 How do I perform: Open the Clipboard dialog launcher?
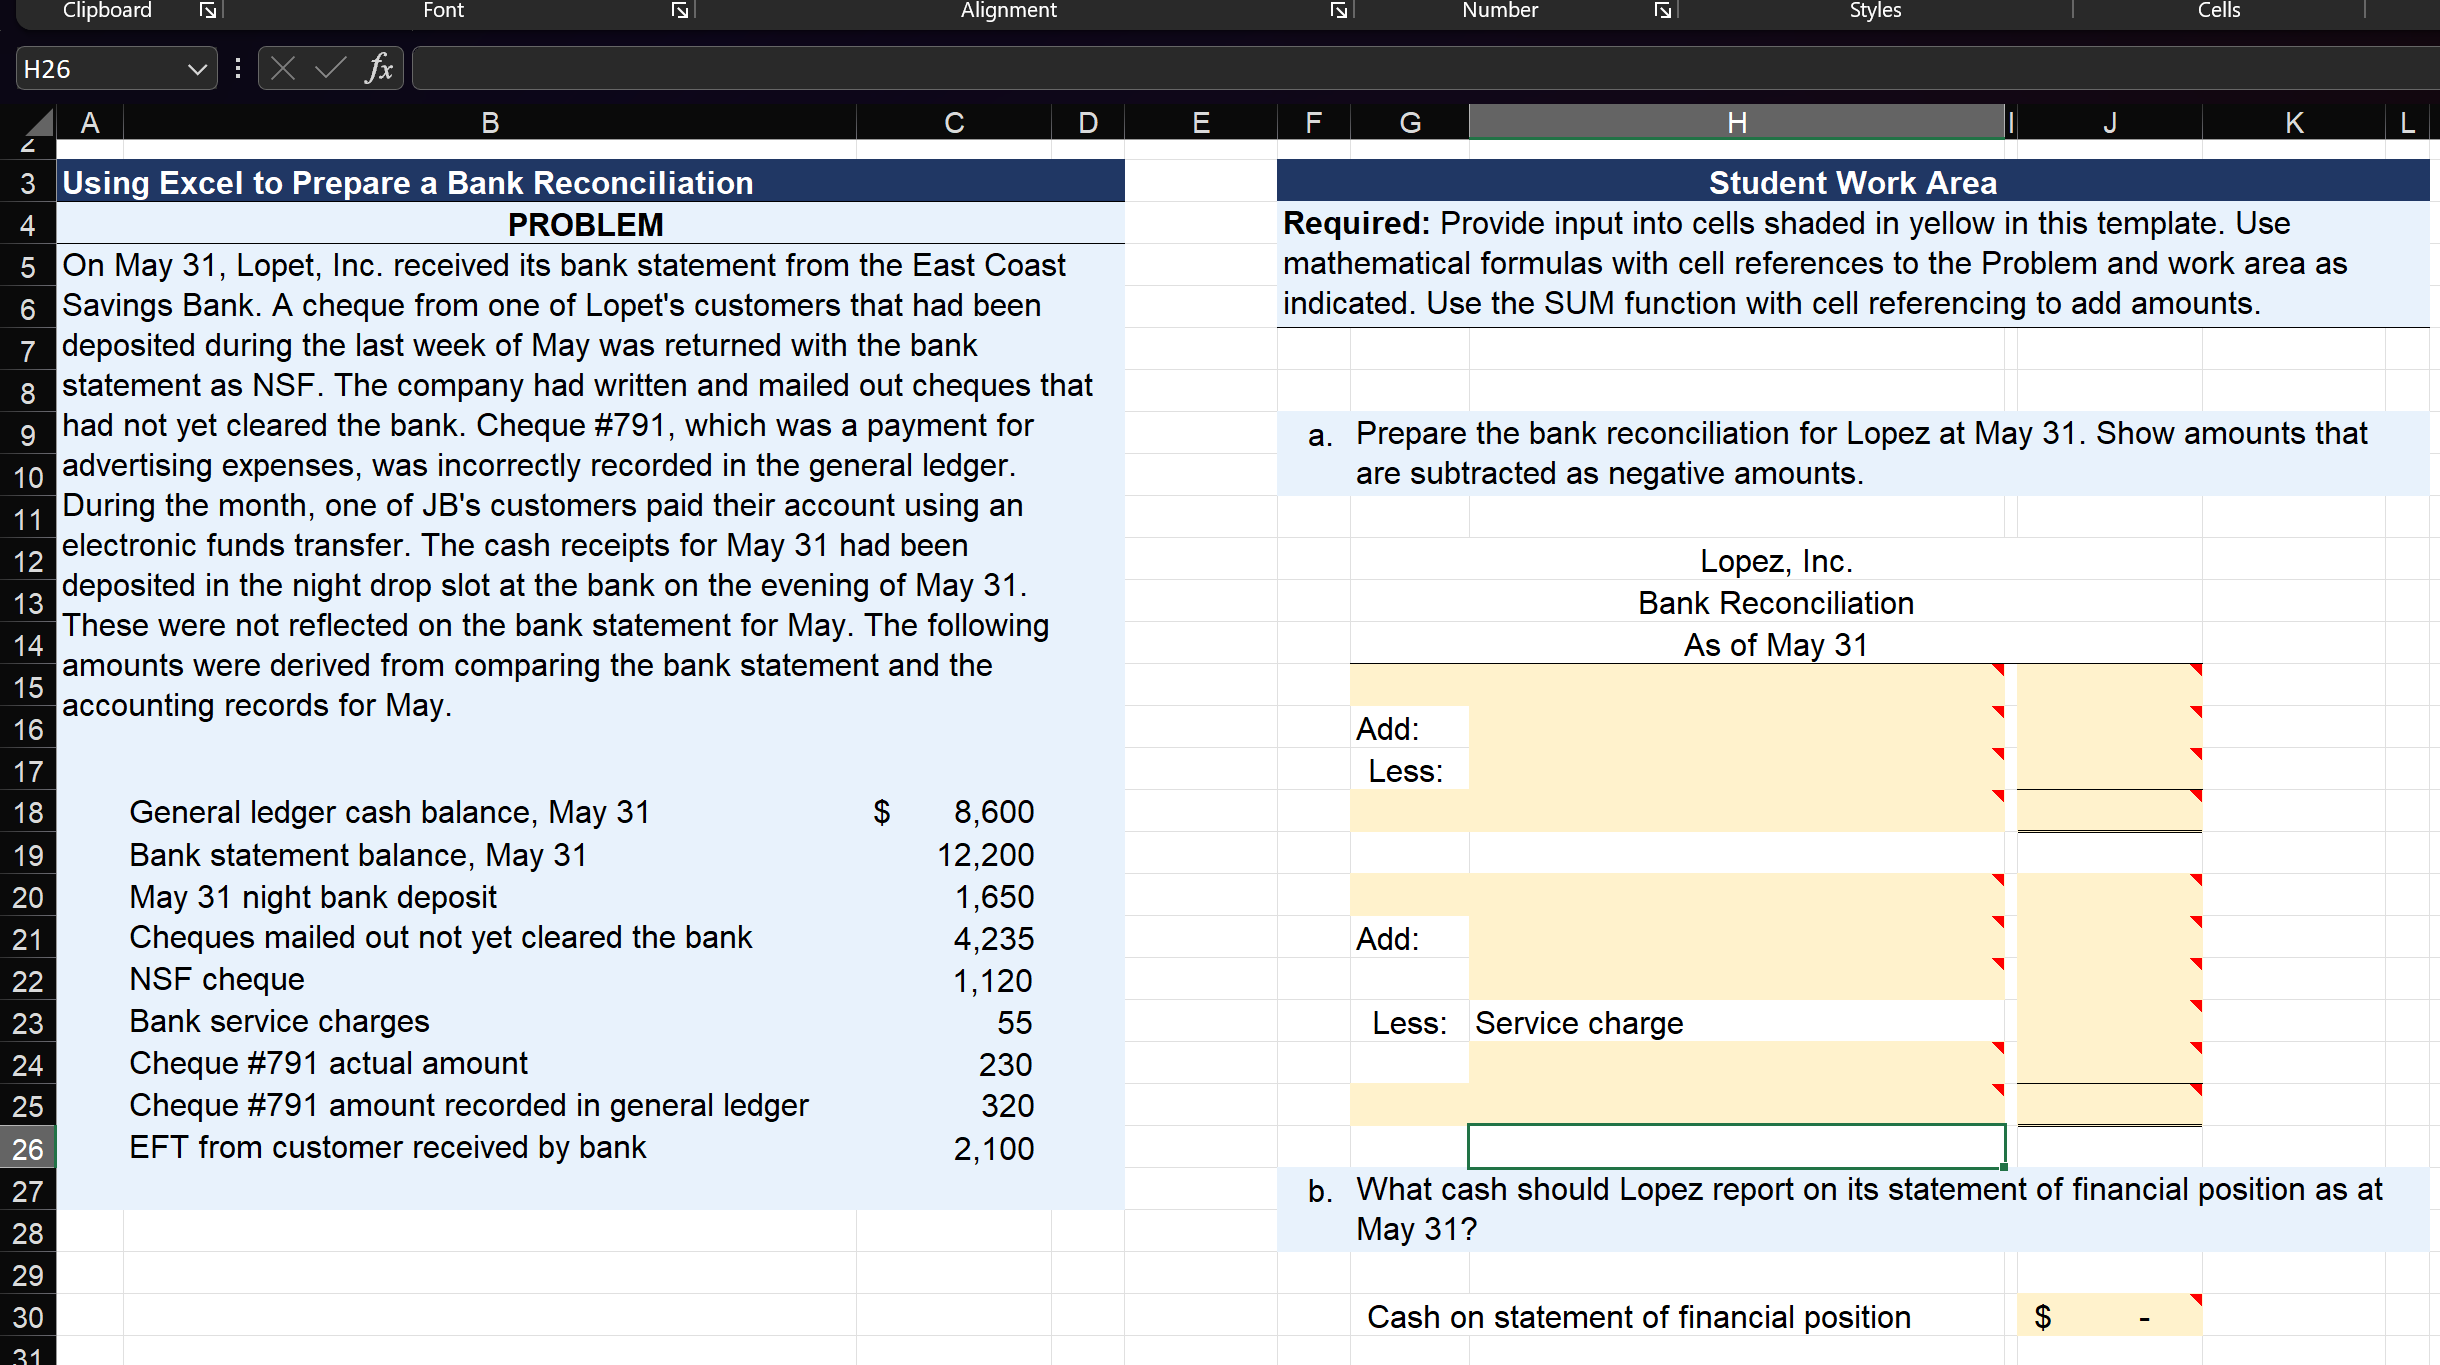click(x=208, y=11)
